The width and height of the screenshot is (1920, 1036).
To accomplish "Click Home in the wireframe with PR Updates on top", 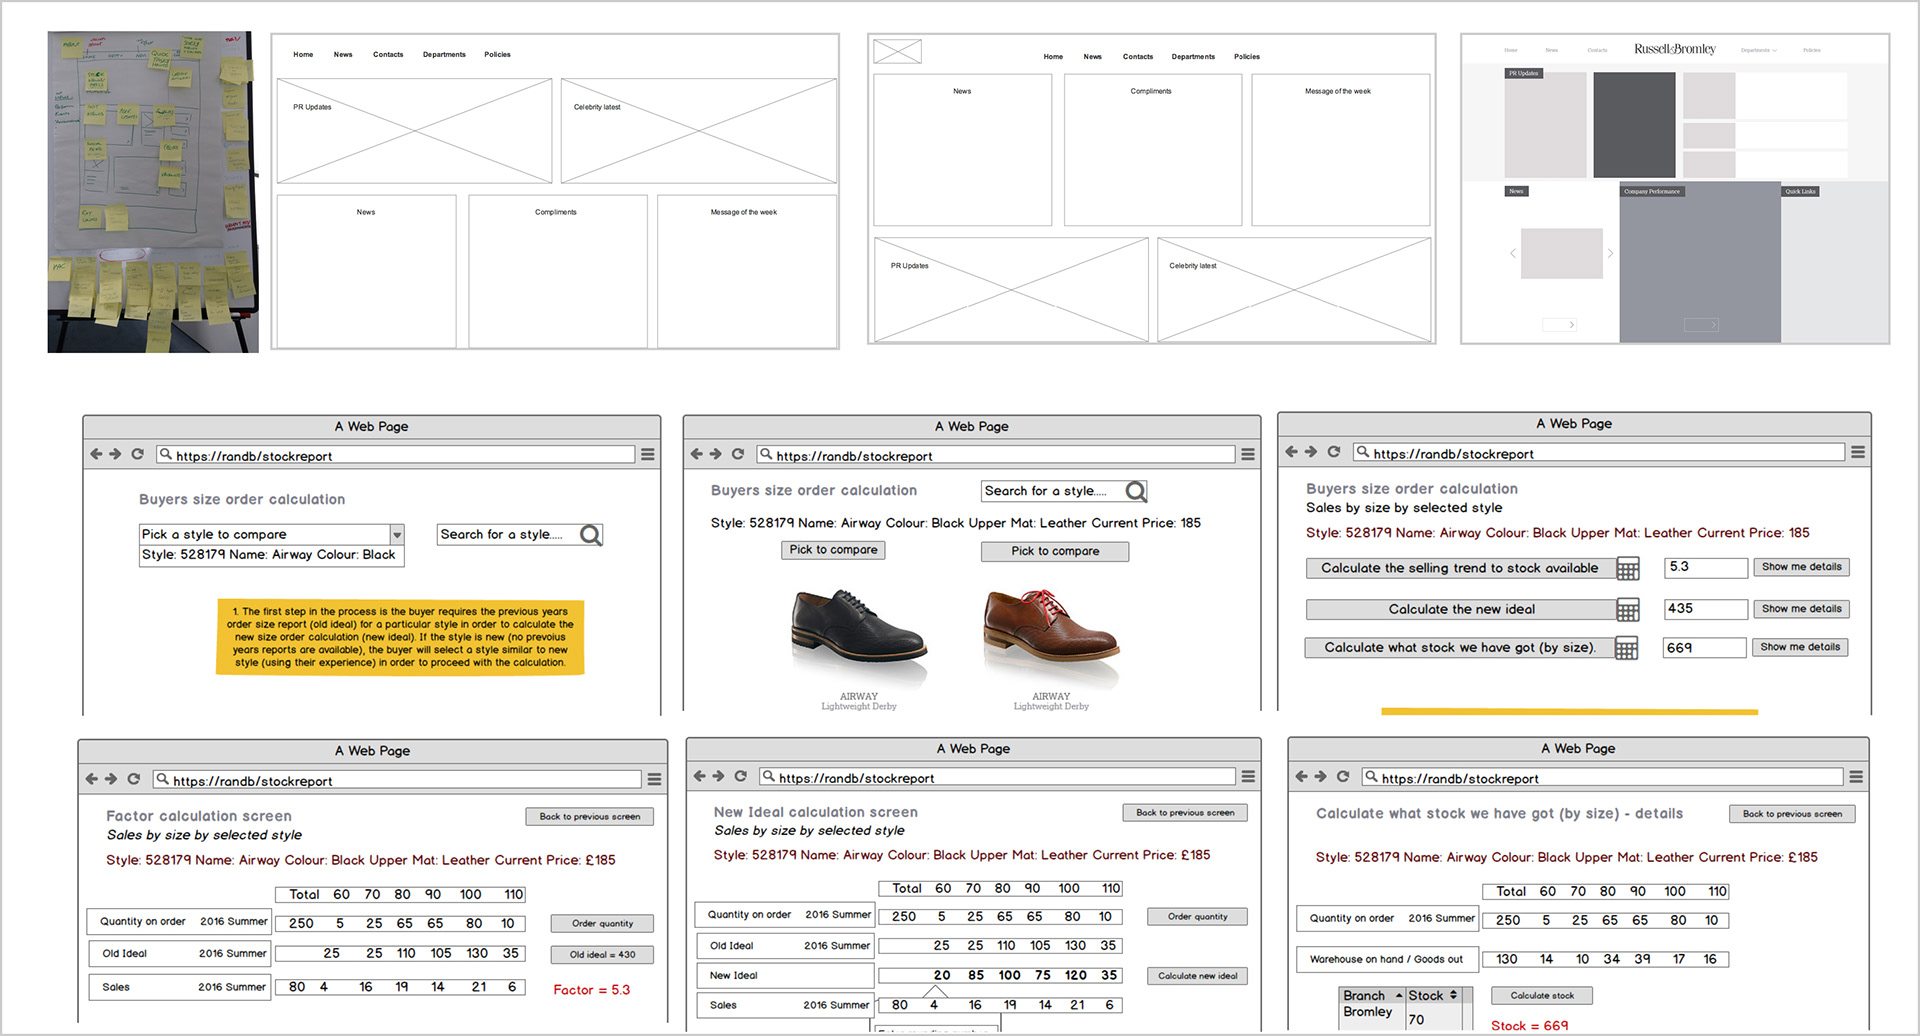I will pyautogui.click(x=303, y=55).
